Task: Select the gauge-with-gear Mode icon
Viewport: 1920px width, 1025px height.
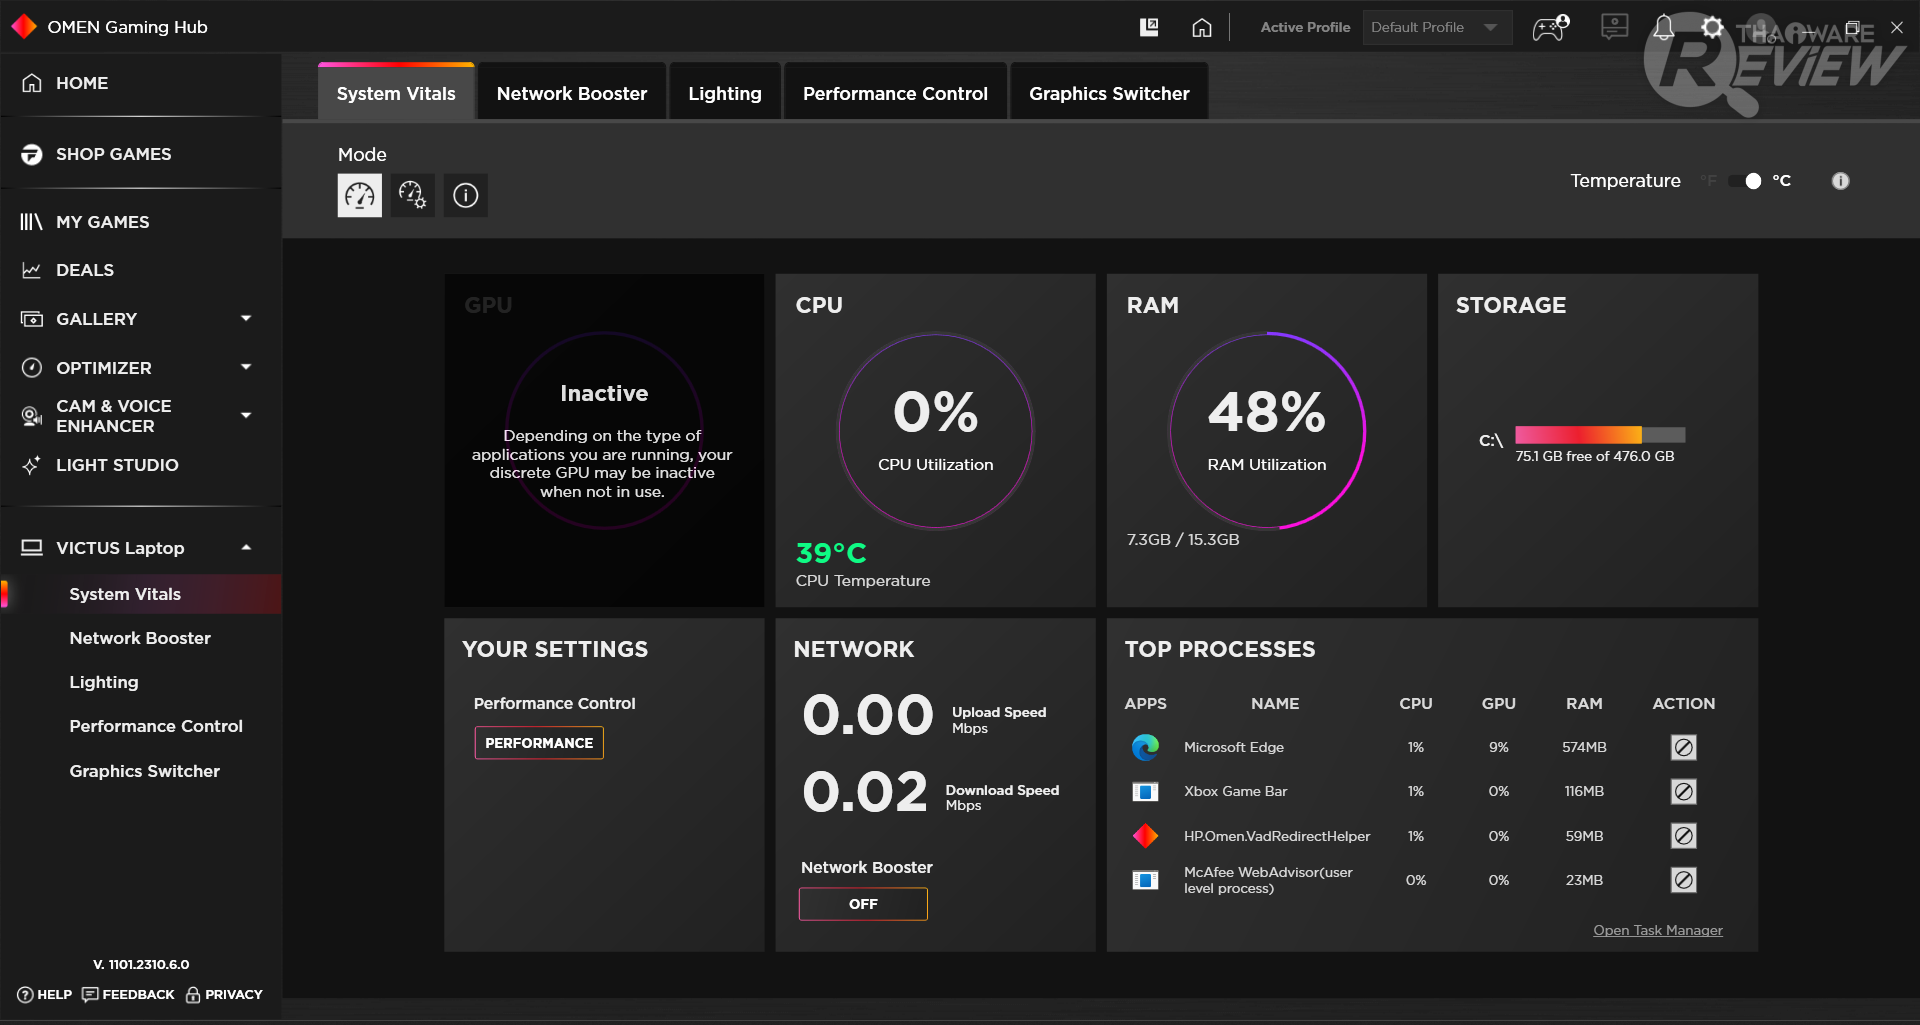Action: (x=412, y=195)
